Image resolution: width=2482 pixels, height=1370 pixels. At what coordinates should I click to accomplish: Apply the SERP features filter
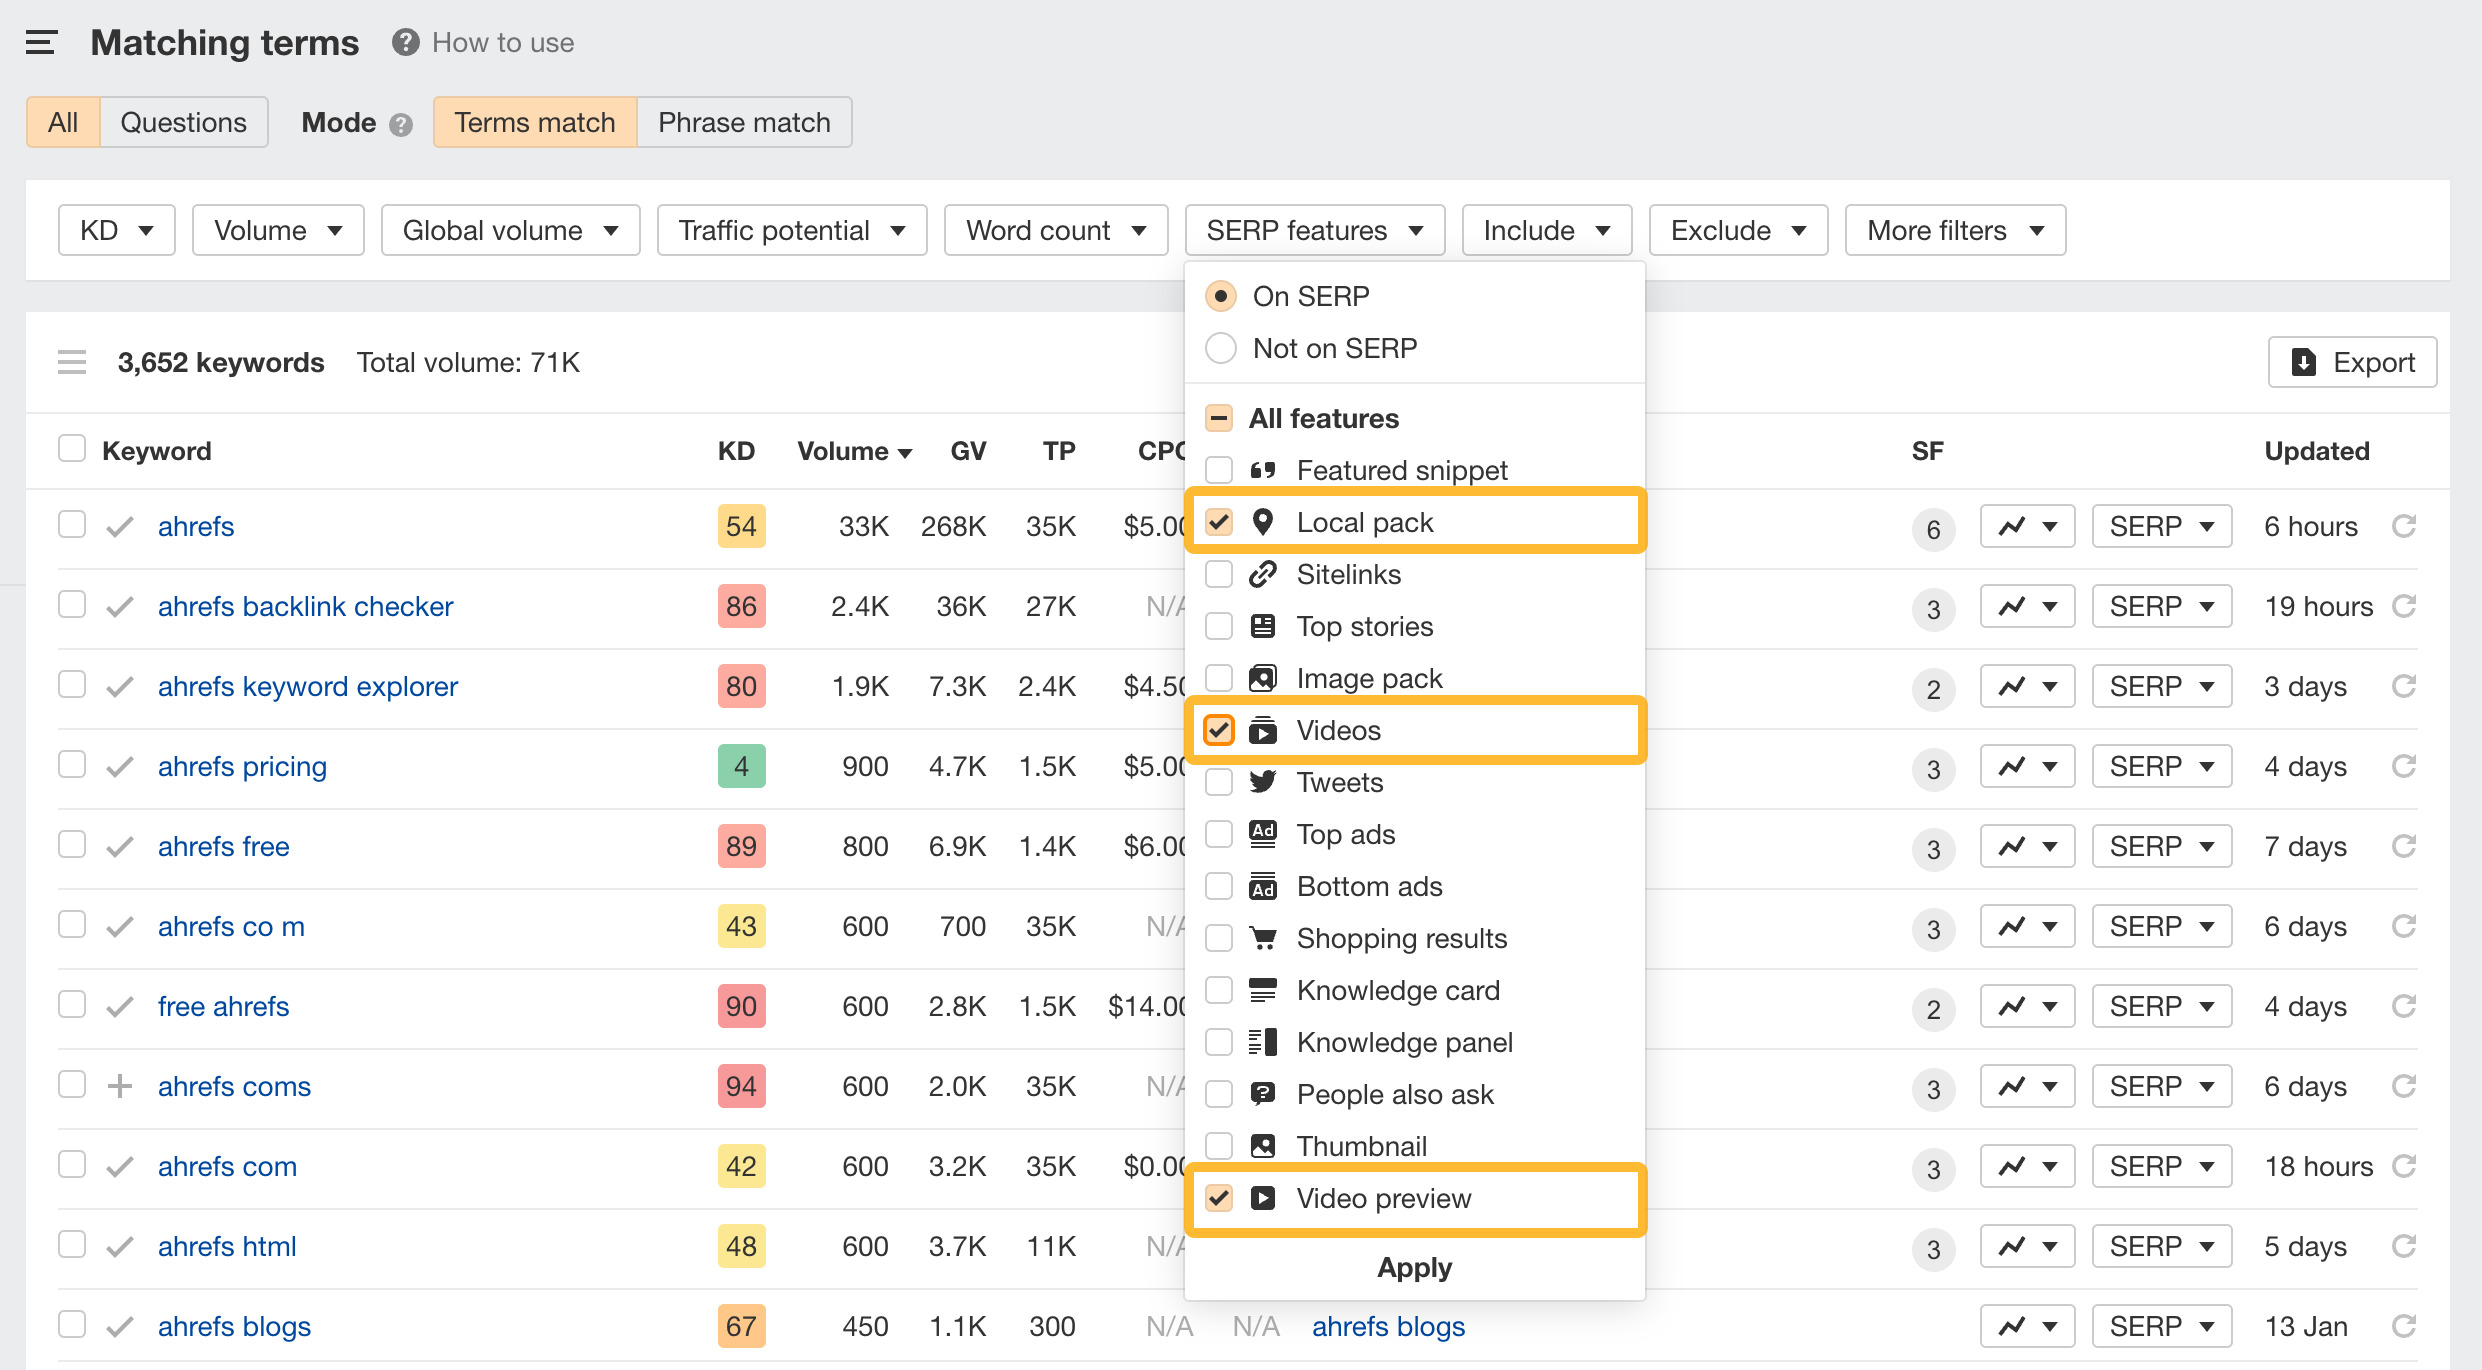click(1413, 1267)
